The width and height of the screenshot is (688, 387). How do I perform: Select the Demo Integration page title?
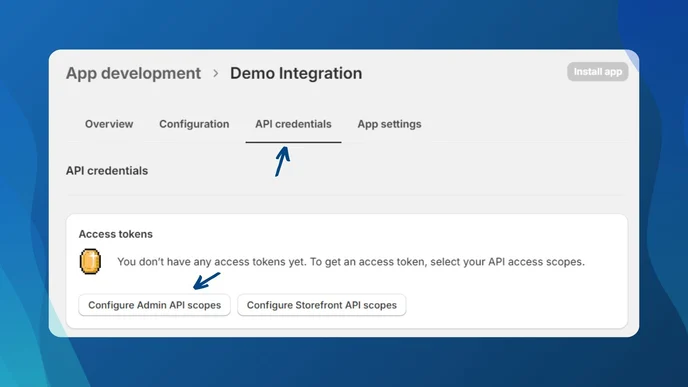coord(296,73)
